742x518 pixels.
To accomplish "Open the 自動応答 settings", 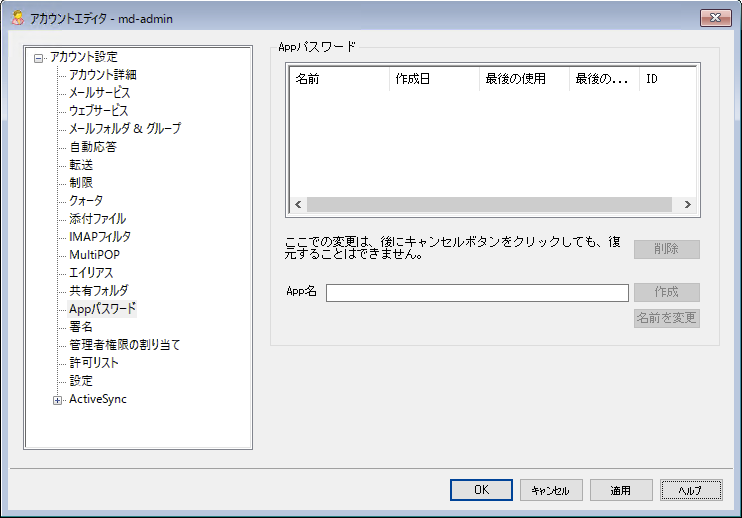I will click(x=92, y=147).
